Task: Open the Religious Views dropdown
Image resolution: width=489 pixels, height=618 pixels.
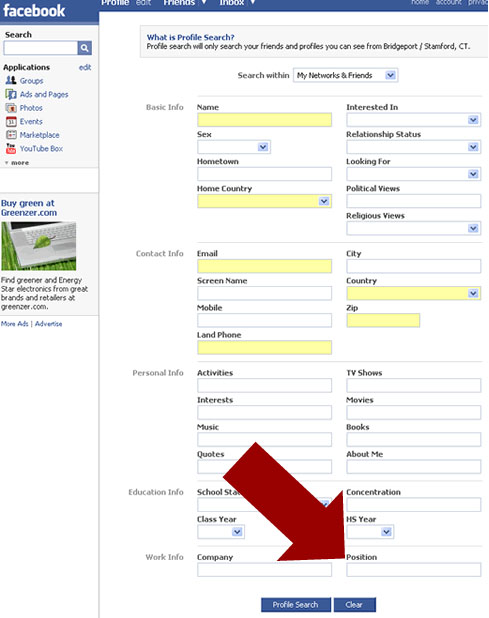Action: (413, 229)
